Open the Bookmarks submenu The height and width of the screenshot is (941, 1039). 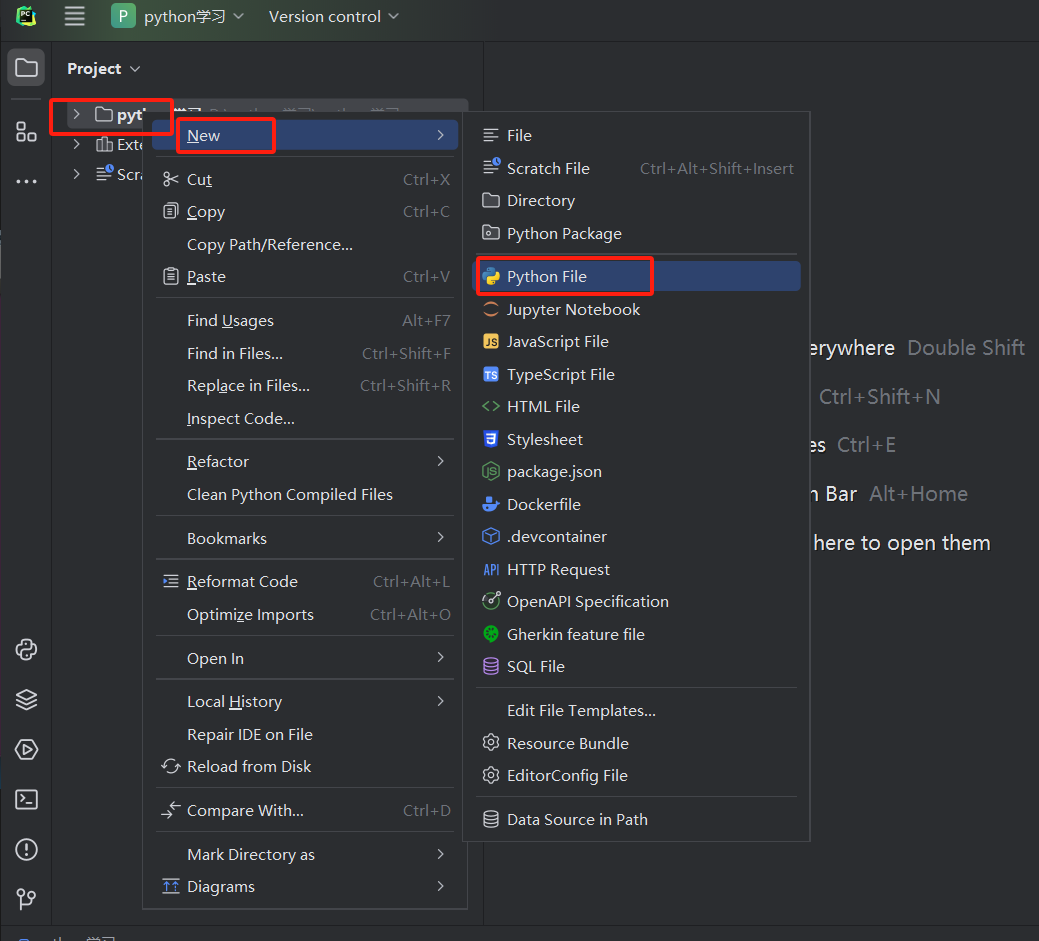(305, 538)
